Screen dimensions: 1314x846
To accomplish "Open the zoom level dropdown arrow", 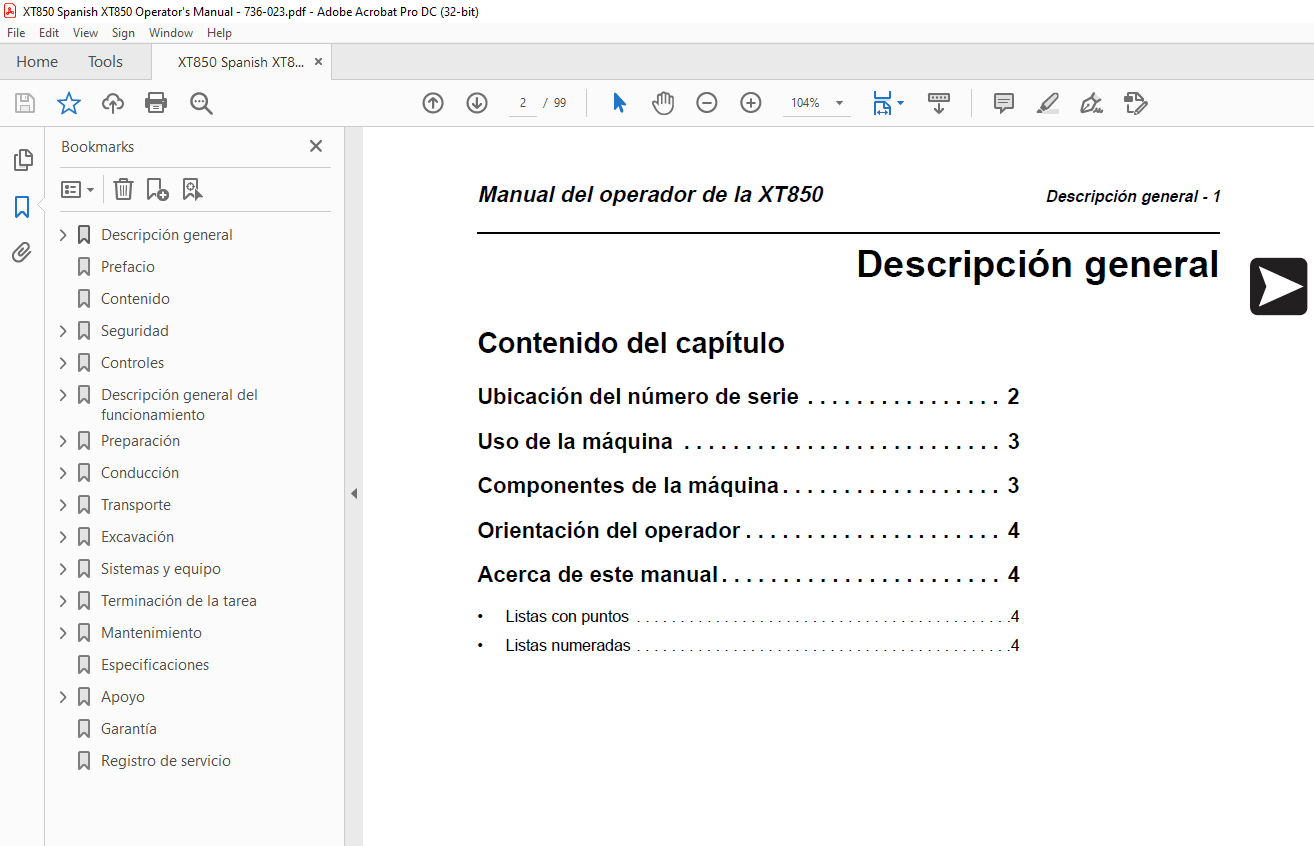I will [x=839, y=103].
